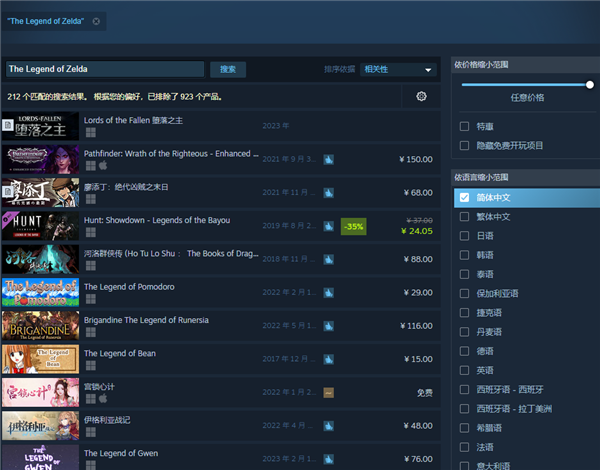Uncheck the 简体中文 language filter
The height and width of the screenshot is (470, 600).
(x=464, y=197)
